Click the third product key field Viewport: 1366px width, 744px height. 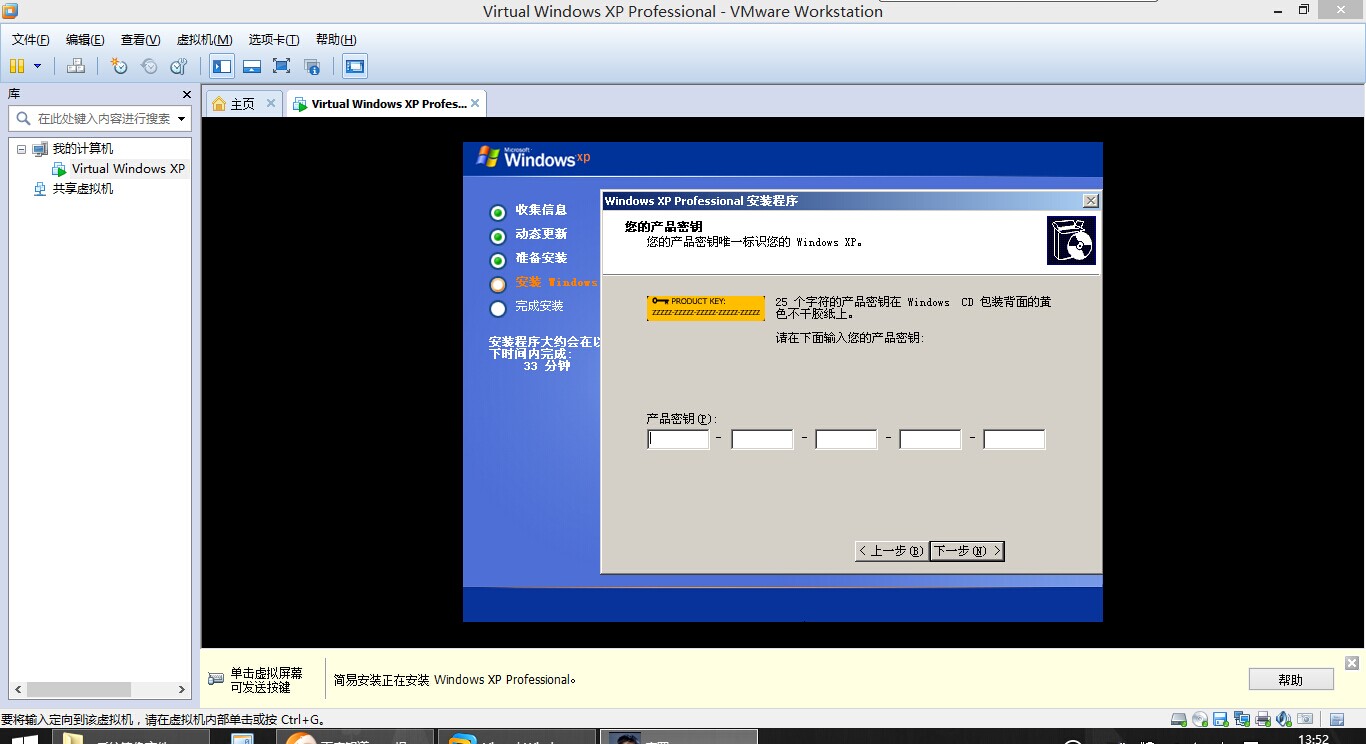pos(846,439)
